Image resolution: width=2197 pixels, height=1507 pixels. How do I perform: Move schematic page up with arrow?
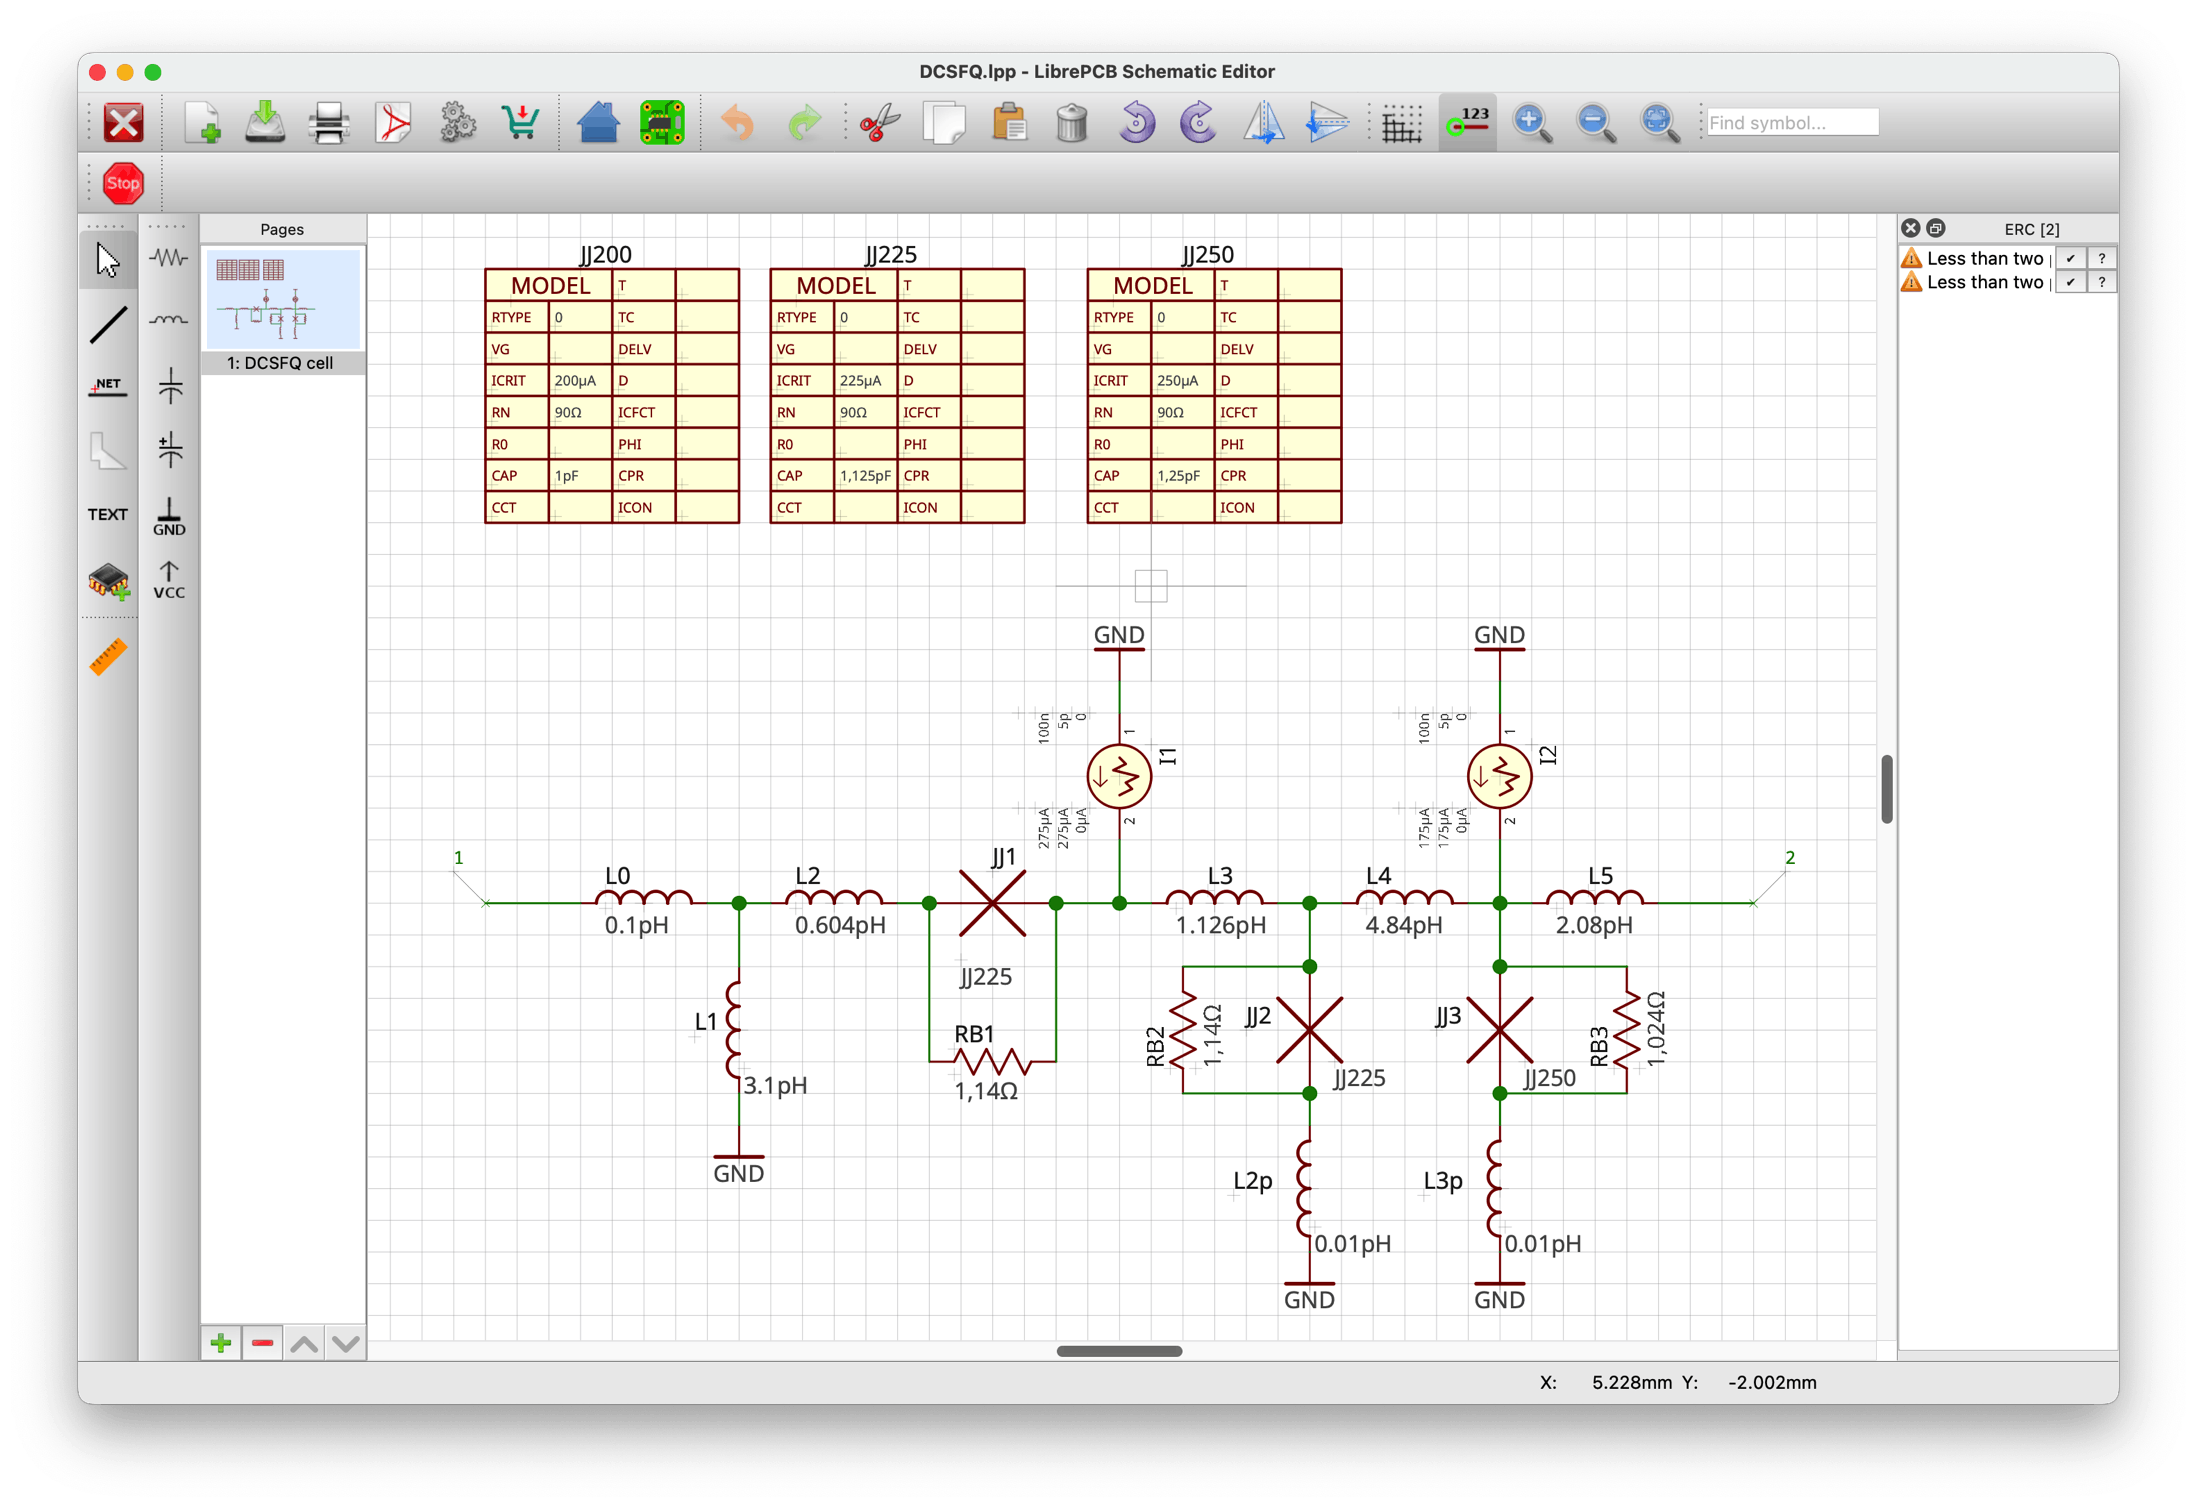(x=304, y=1343)
